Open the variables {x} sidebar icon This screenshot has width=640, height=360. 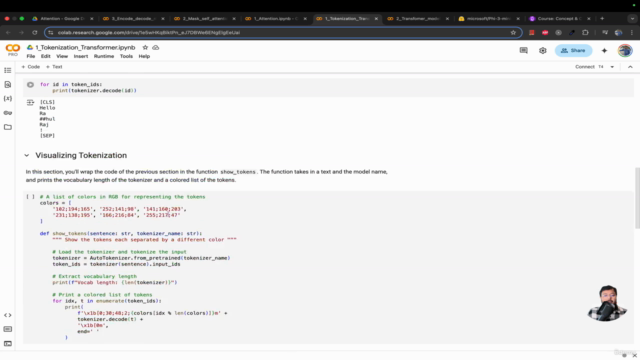(7, 98)
